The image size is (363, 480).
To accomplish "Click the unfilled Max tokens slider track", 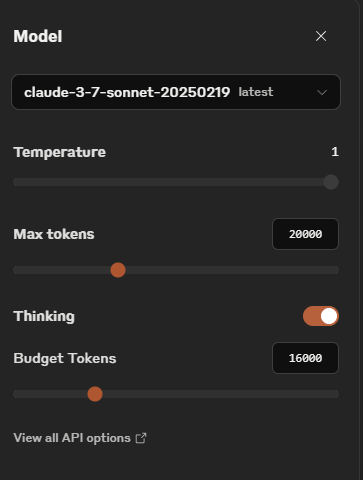I will [232, 270].
